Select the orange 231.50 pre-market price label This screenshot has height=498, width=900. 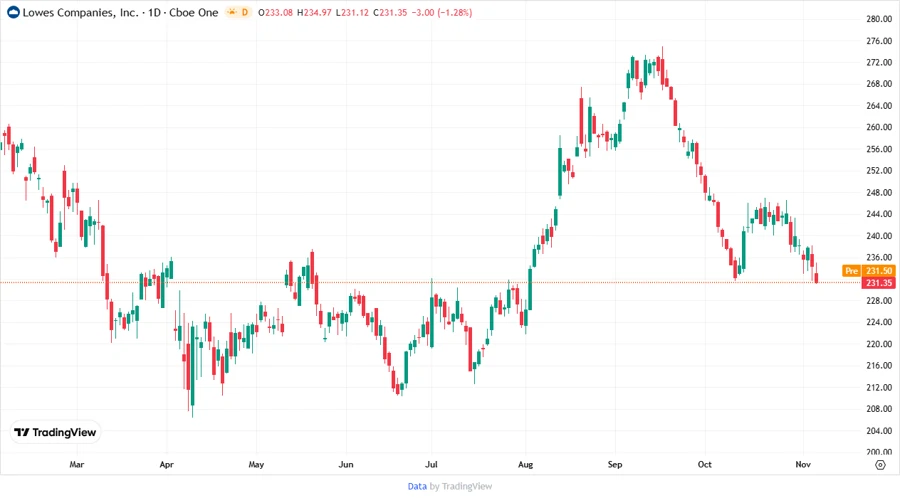[x=878, y=270]
